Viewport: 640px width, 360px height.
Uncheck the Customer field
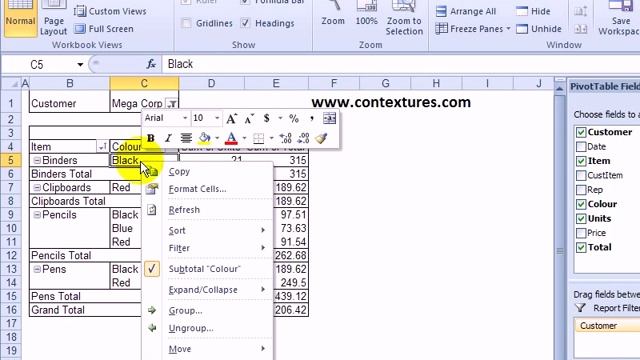pyautogui.click(x=581, y=132)
